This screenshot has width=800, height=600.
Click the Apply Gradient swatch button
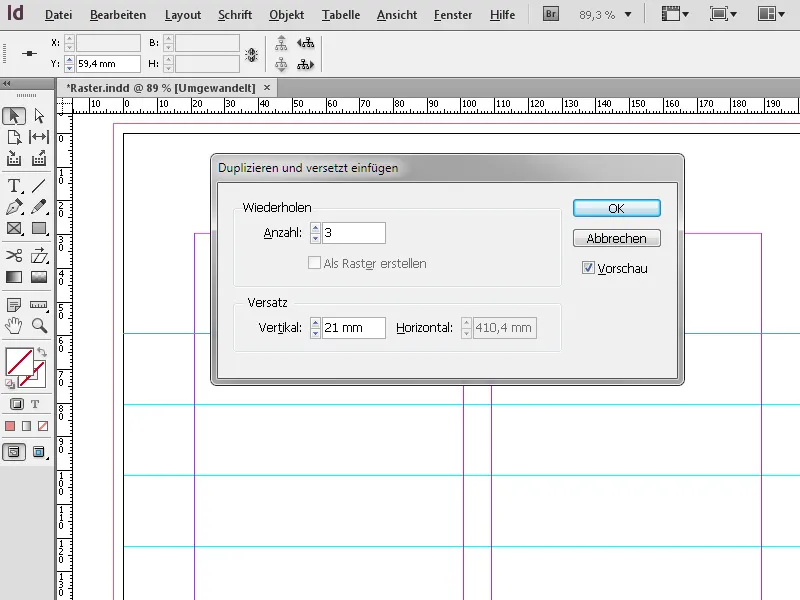tap(27, 426)
